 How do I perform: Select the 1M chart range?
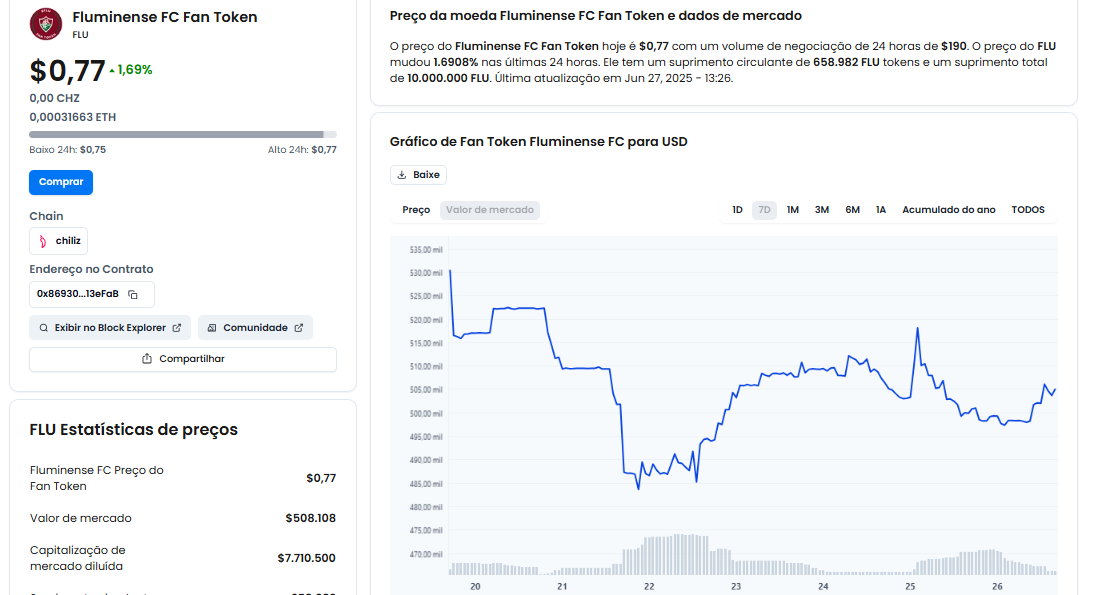point(793,210)
